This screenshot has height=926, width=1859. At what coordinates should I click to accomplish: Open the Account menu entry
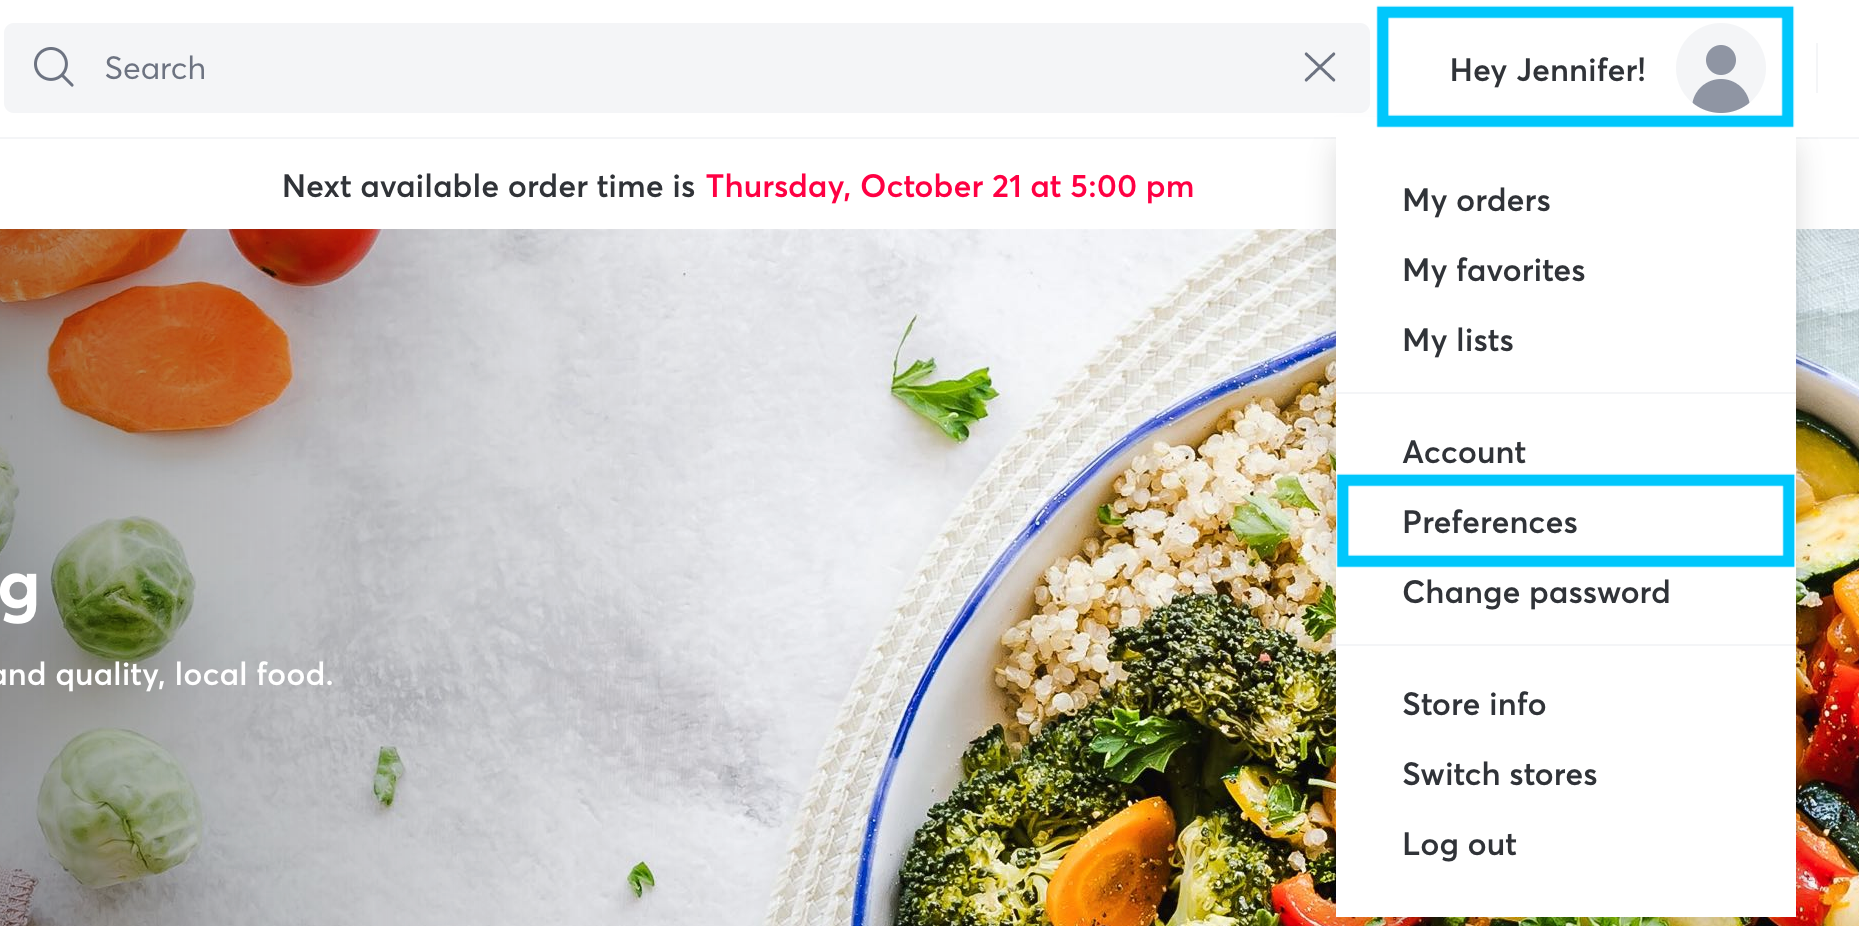point(1464,452)
